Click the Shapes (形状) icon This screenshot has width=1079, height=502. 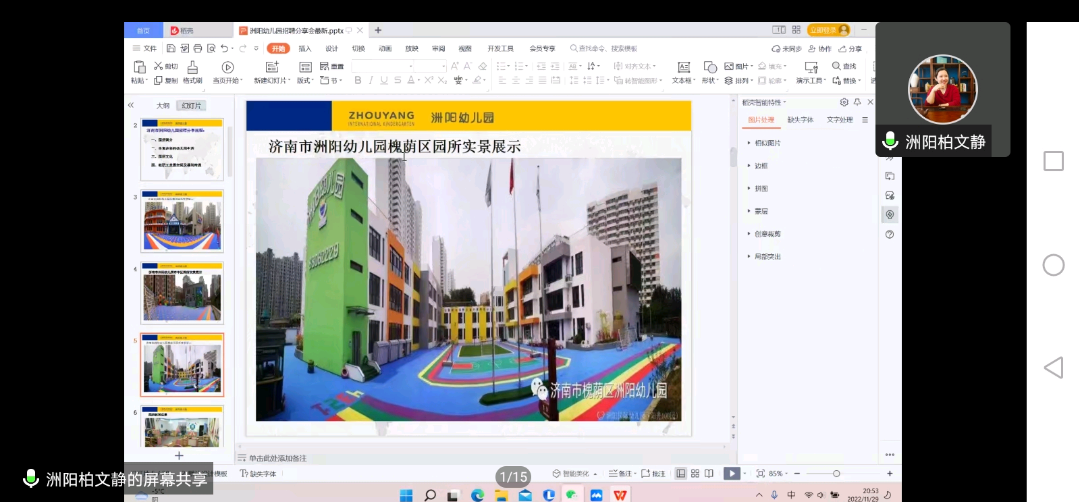click(709, 67)
